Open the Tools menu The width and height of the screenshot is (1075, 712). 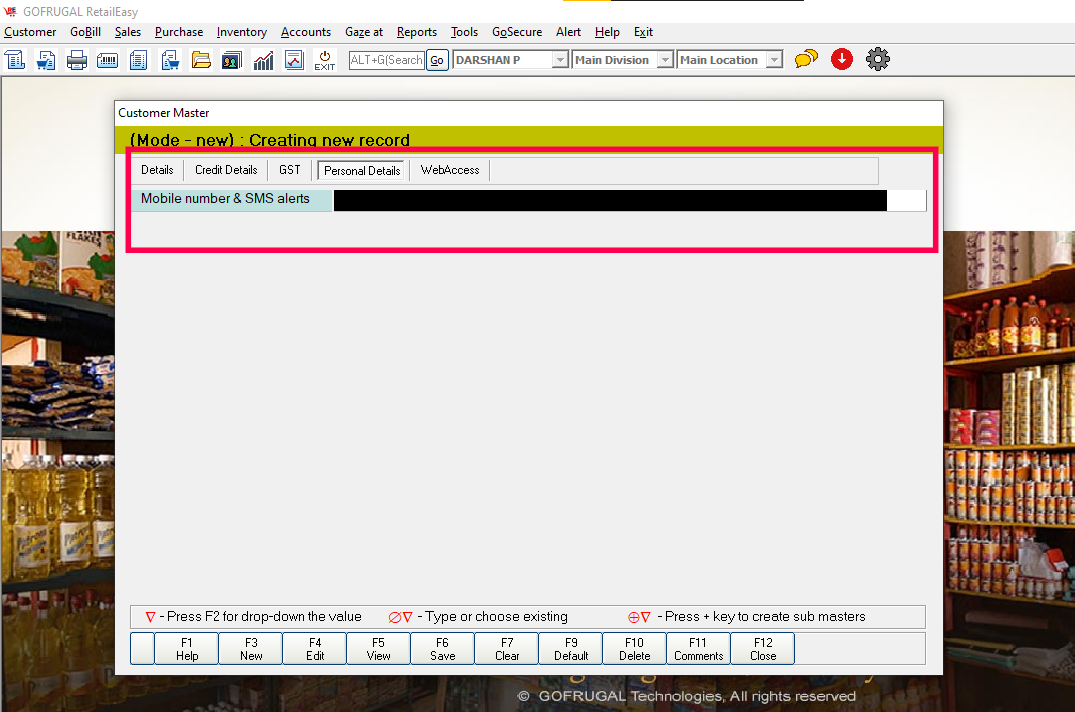(464, 32)
